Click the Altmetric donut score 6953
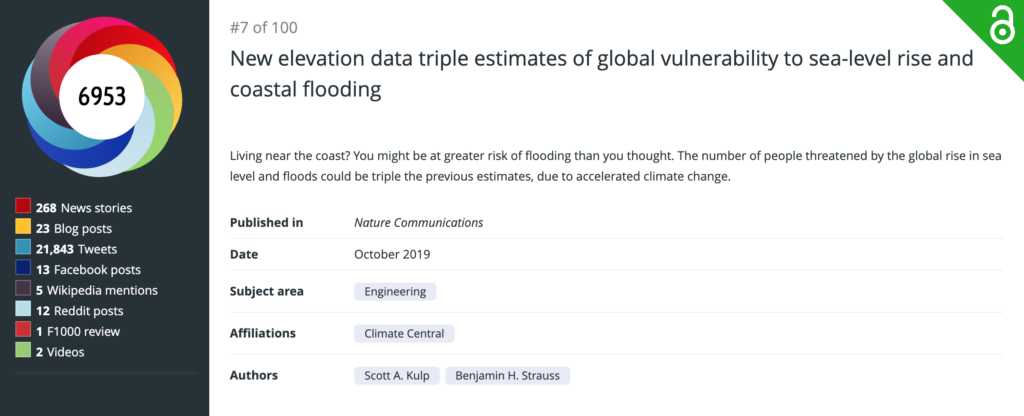 pyautogui.click(x=102, y=97)
